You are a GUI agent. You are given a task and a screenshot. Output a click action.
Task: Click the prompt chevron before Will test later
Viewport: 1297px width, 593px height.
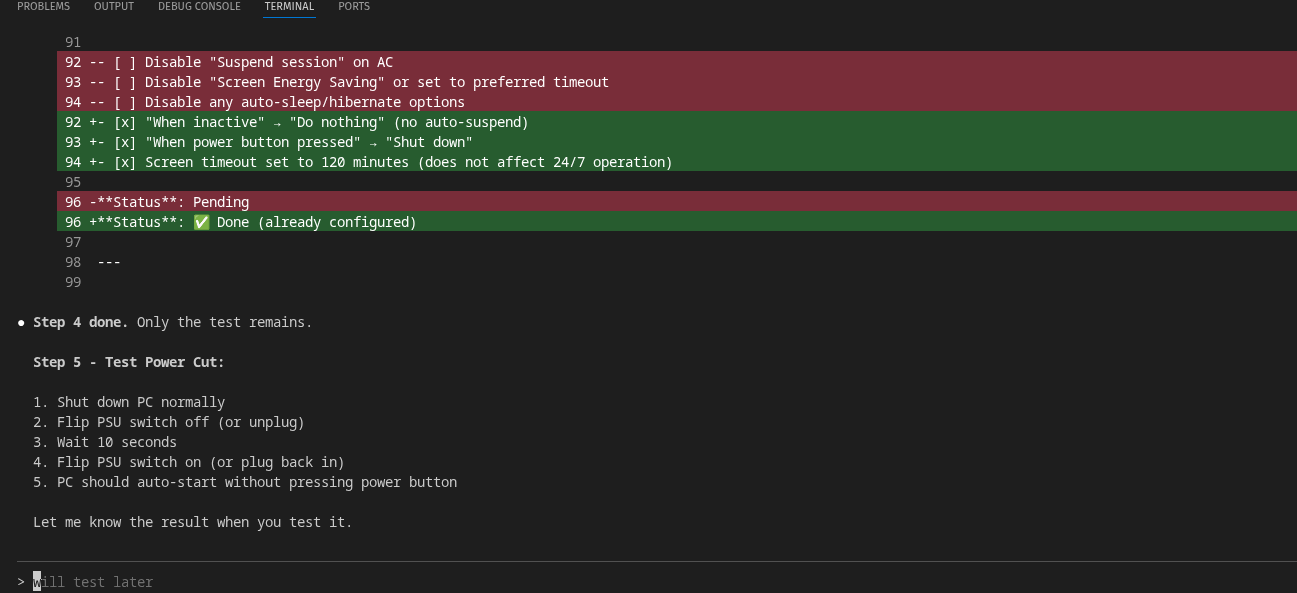tap(21, 582)
